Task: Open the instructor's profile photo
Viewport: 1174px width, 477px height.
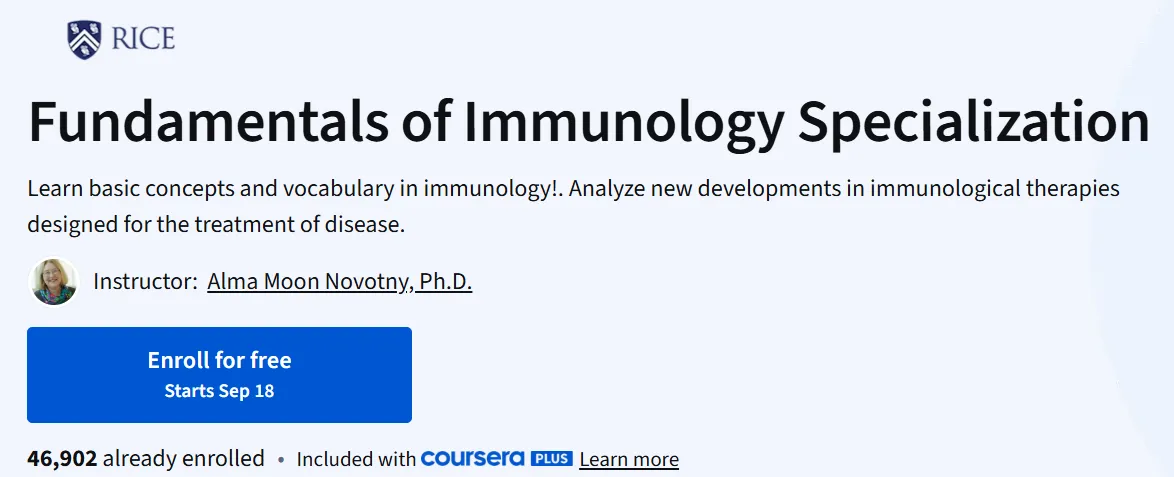Action: coord(54,282)
